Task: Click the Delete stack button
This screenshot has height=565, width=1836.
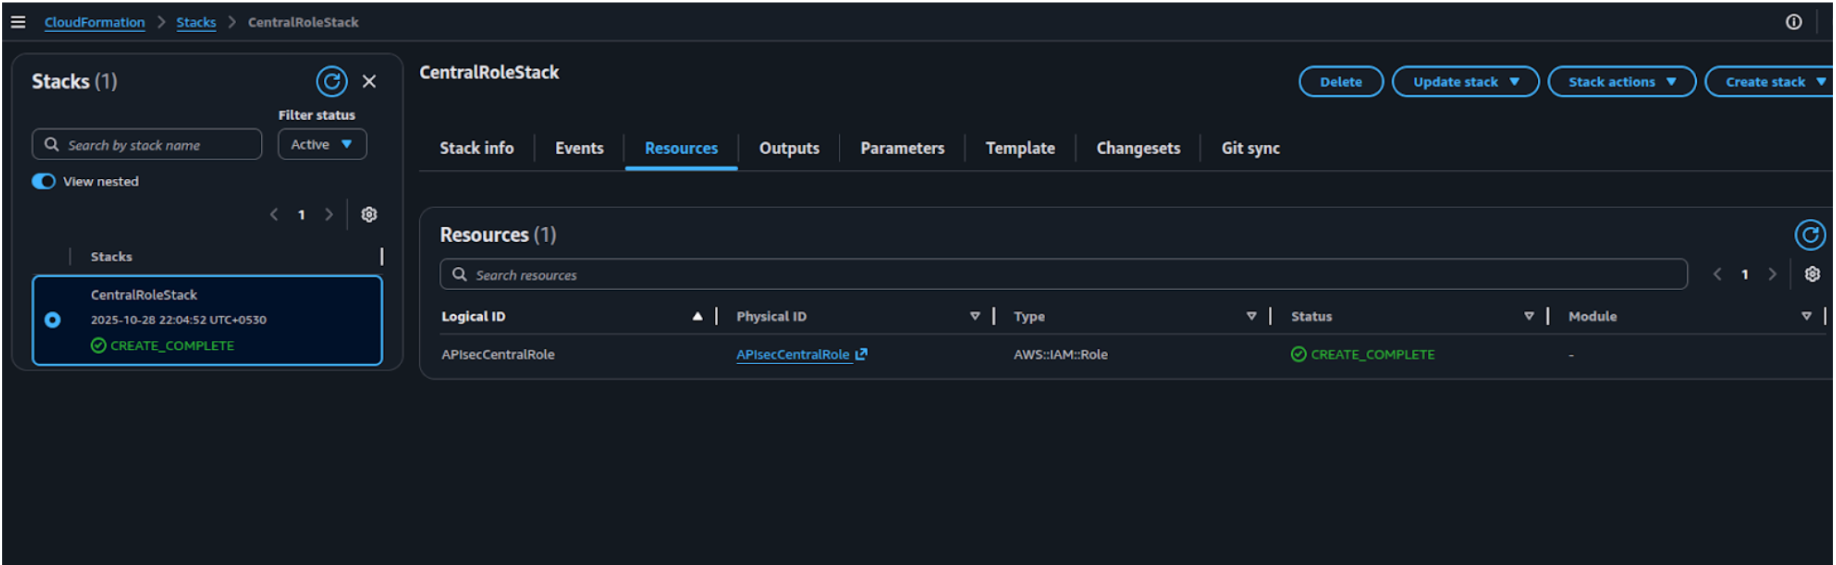Action: pos(1341,82)
